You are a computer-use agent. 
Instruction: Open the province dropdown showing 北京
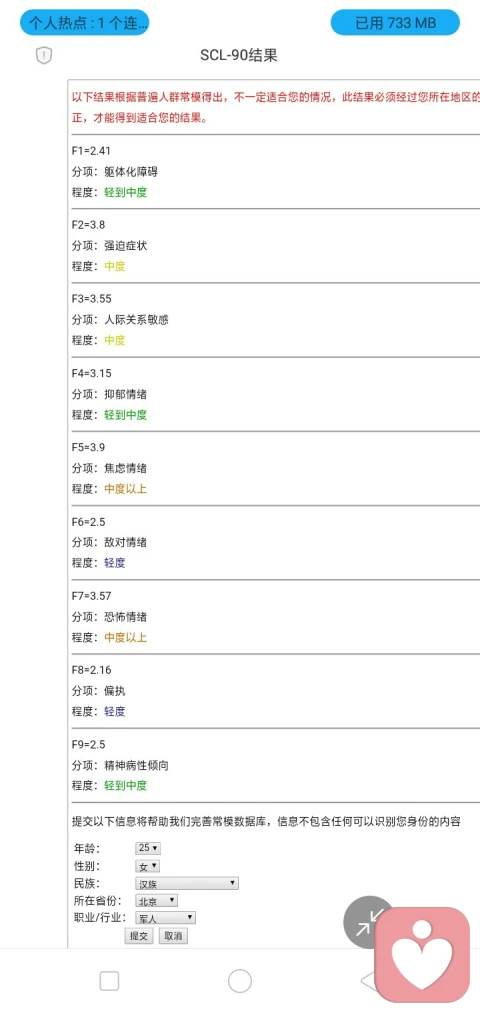coord(156,901)
